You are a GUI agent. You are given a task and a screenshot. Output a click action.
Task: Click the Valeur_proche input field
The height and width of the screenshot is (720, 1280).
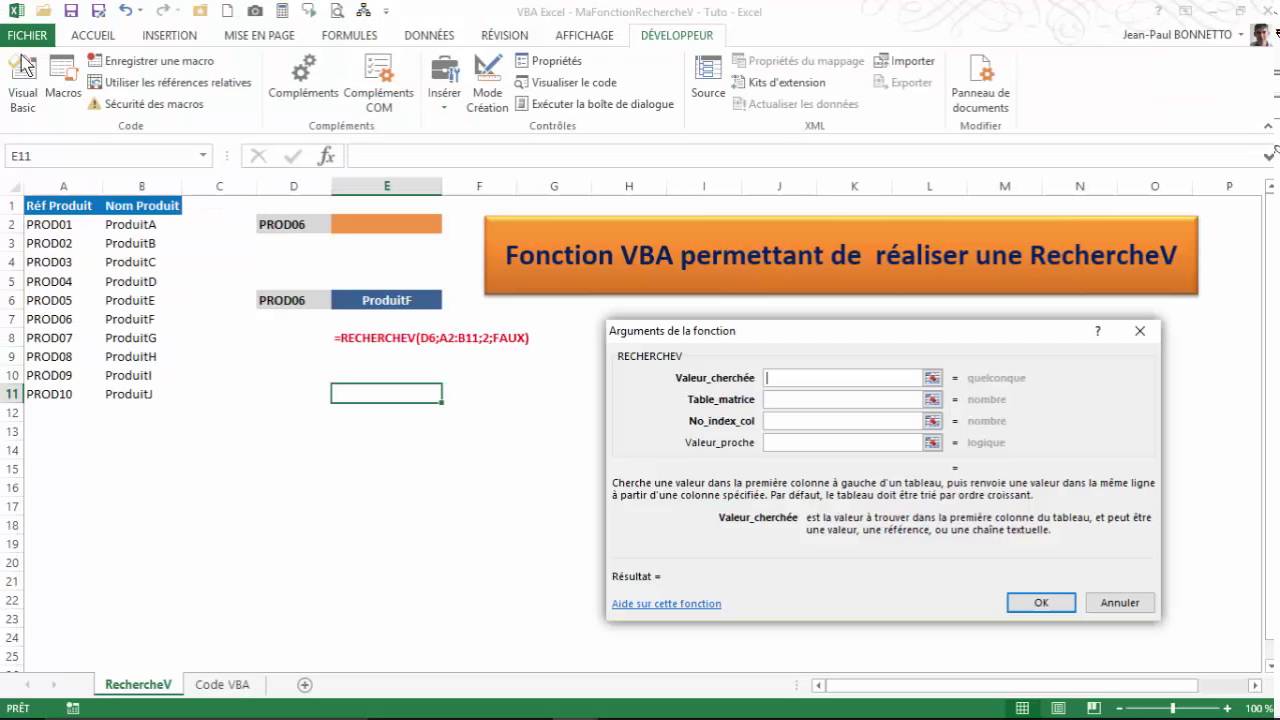842,442
